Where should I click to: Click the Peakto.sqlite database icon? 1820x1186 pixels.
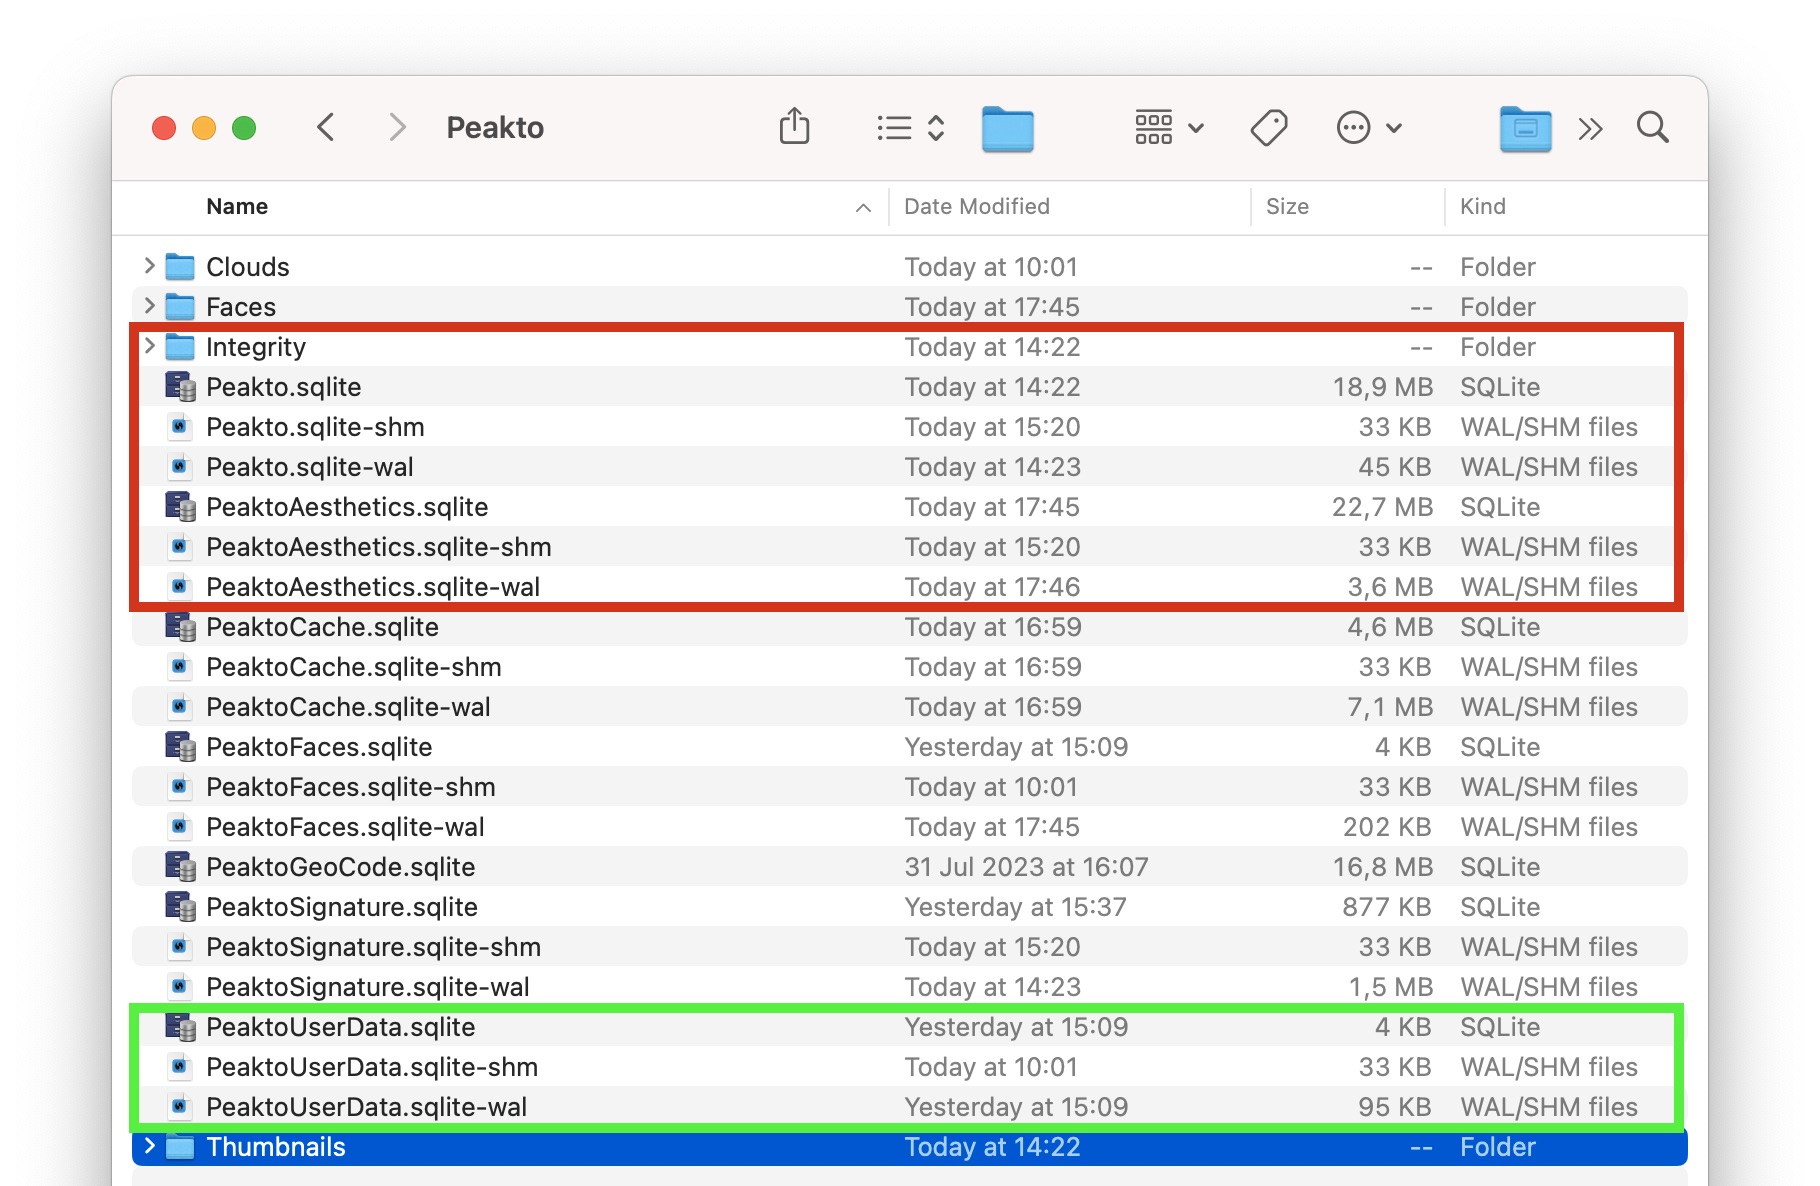[x=180, y=386]
